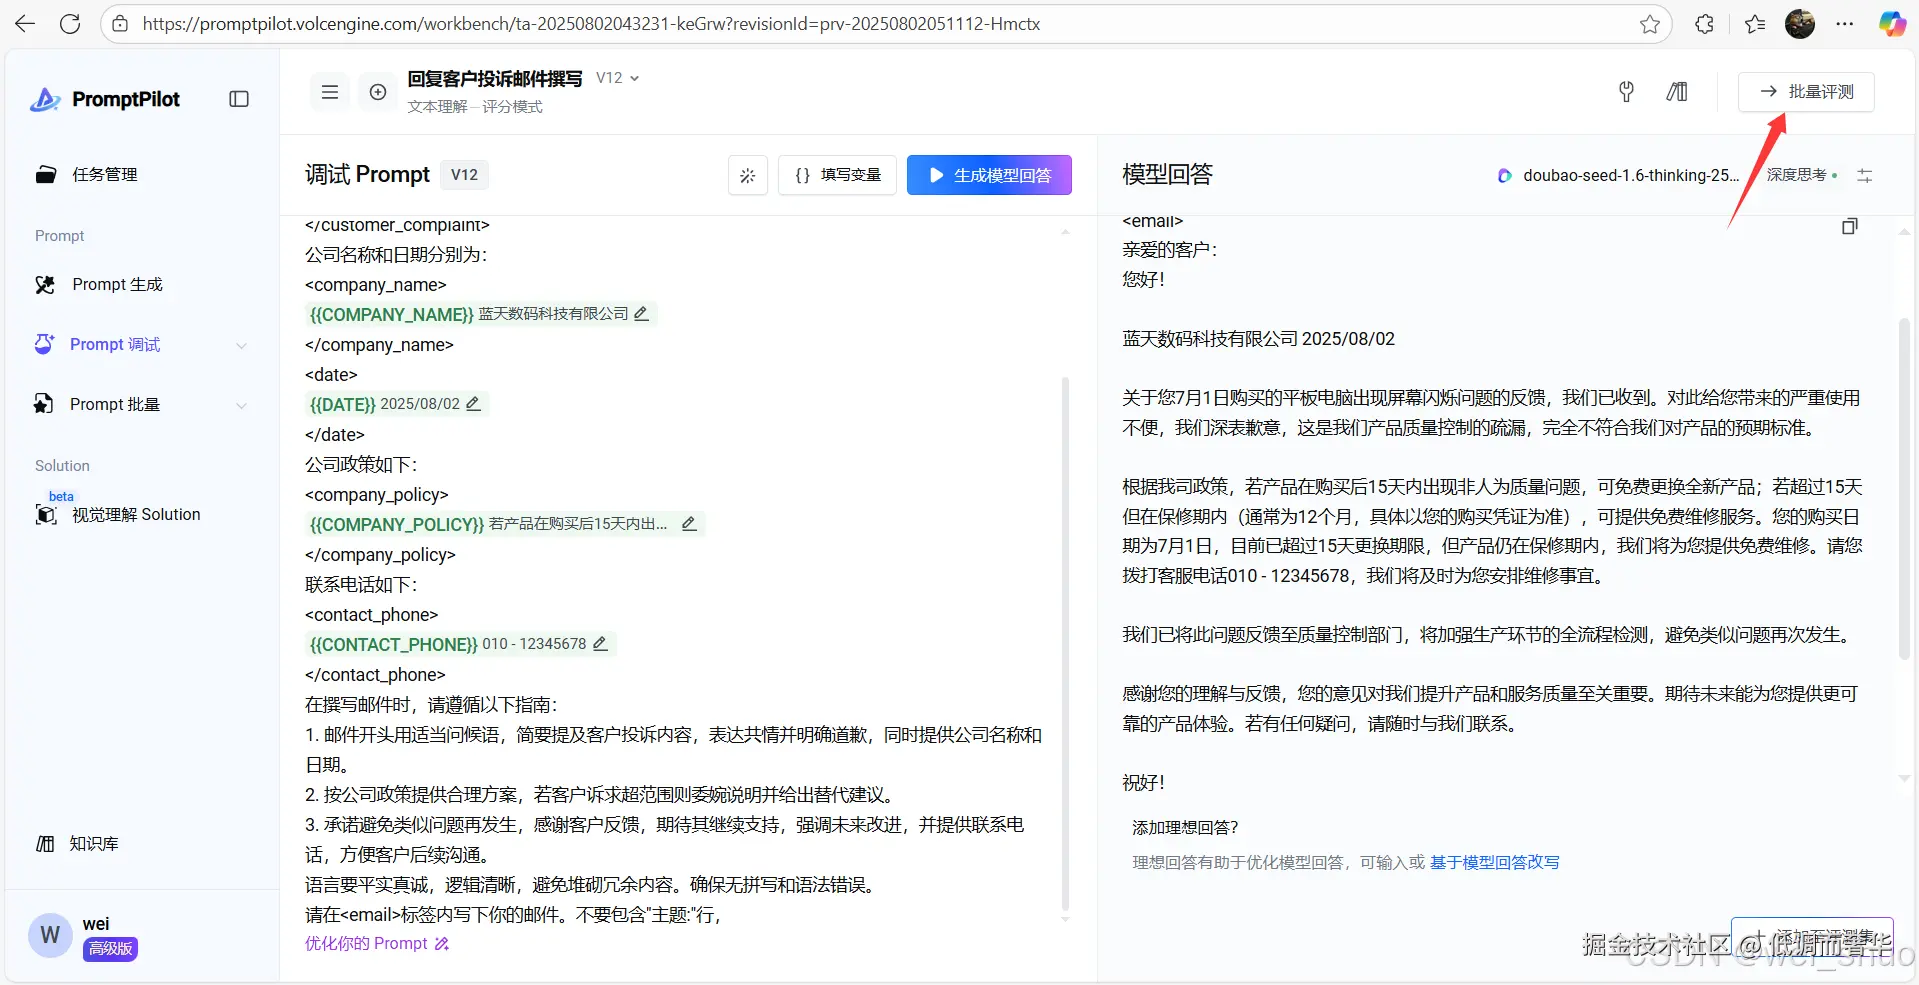
Task: Collapse the Prompt 调试 sidebar section
Action: (x=243, y=344)
